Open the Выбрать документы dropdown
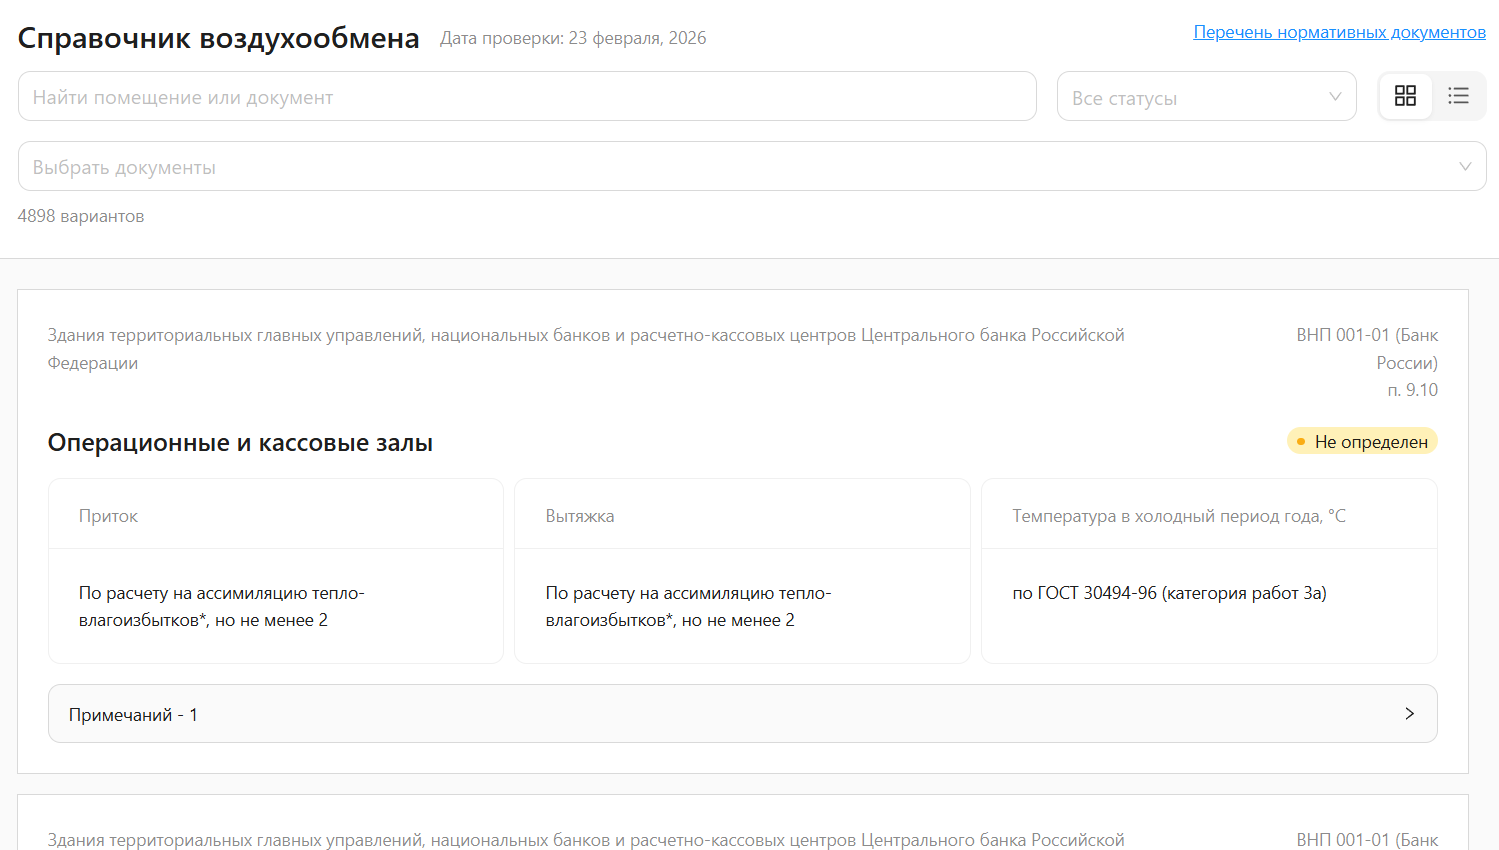Screen dimensions: 1499x850 pyautogui.click(x=751, y=167)
